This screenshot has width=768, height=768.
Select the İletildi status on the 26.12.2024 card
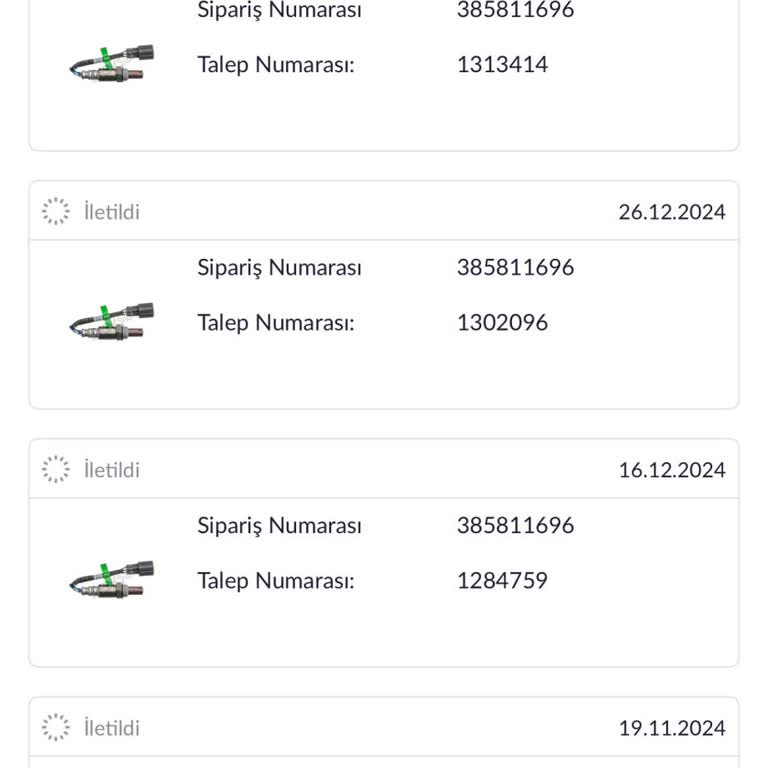coord(112,212)
